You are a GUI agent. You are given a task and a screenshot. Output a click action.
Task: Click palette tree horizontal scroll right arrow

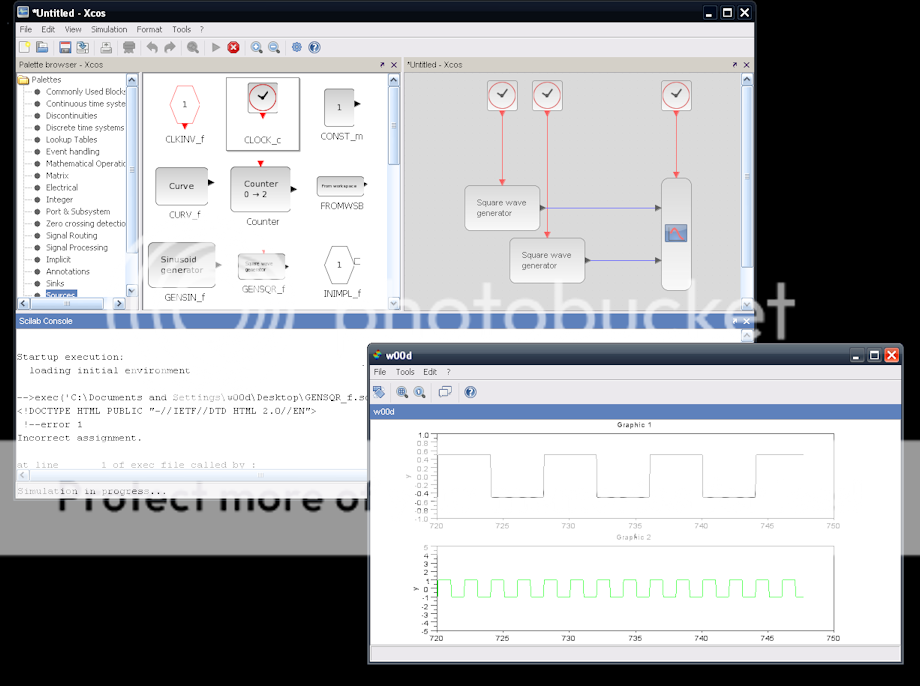119,303
